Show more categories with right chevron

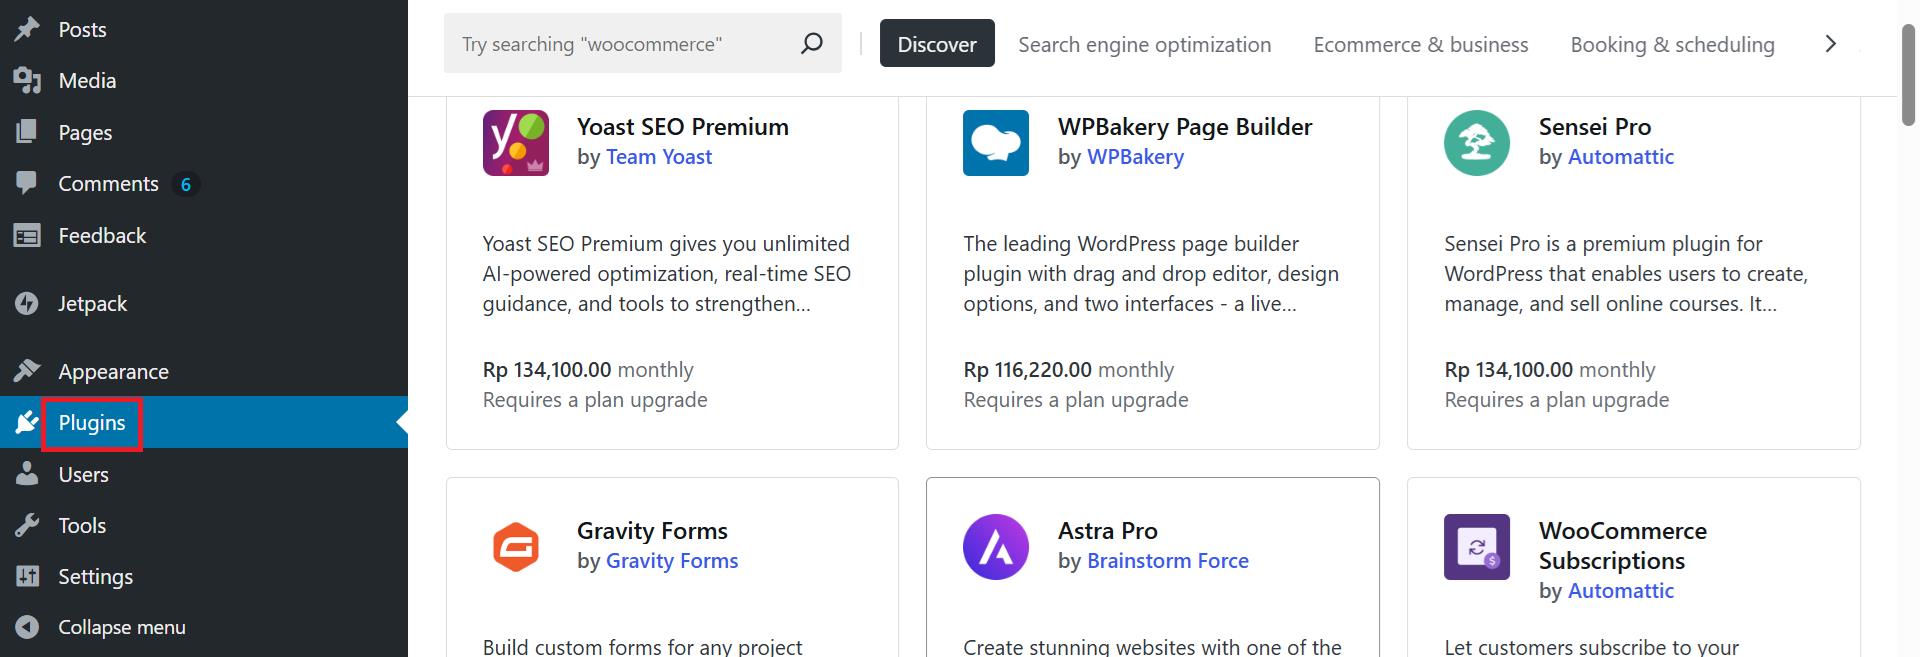point(1831,43)
